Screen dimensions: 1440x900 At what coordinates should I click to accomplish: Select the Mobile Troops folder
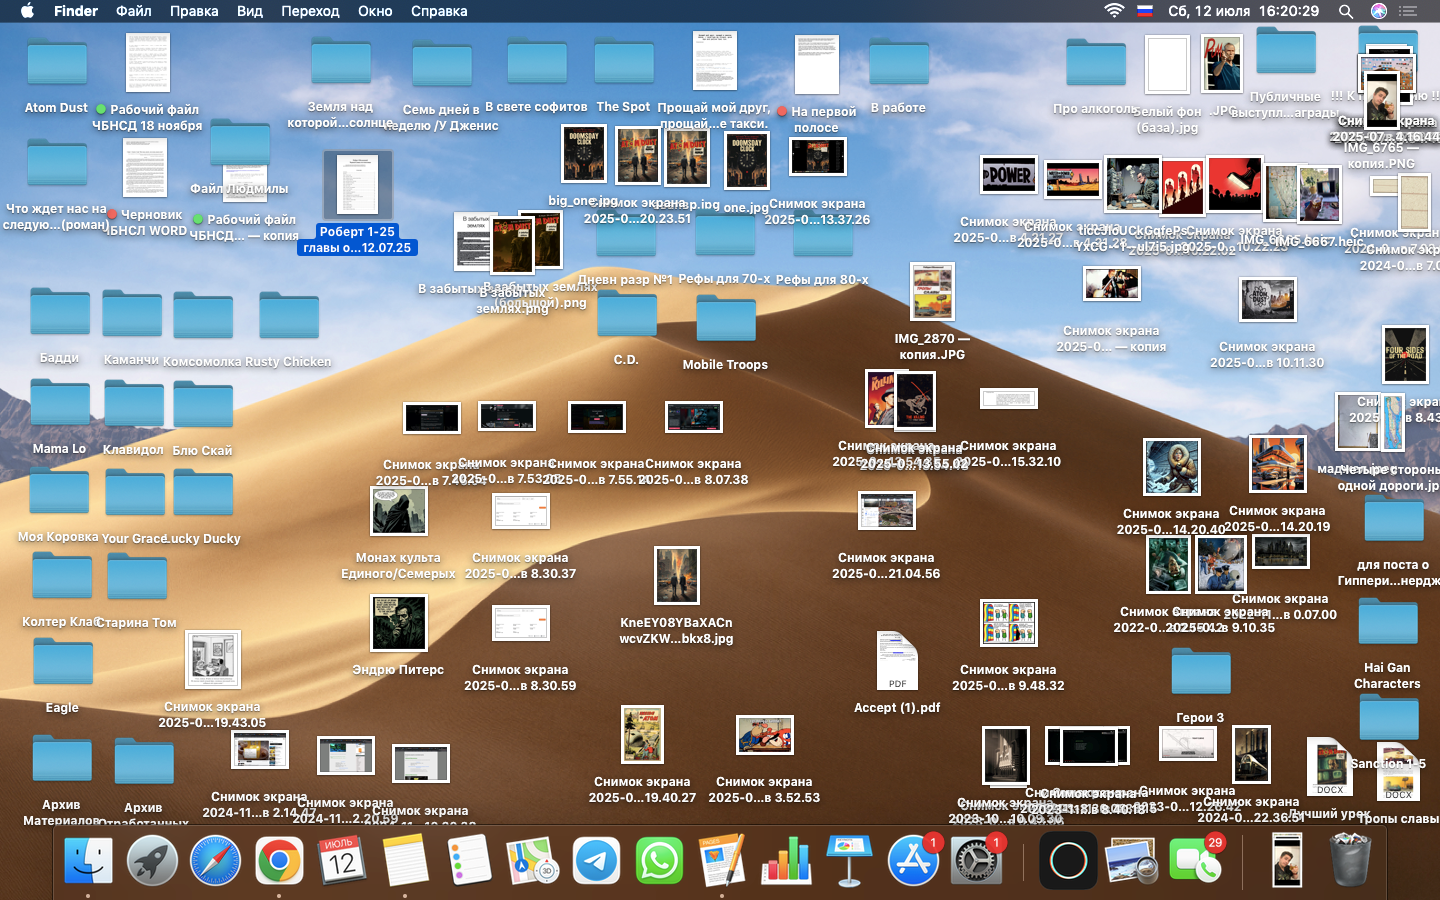[x=725, y=320]
